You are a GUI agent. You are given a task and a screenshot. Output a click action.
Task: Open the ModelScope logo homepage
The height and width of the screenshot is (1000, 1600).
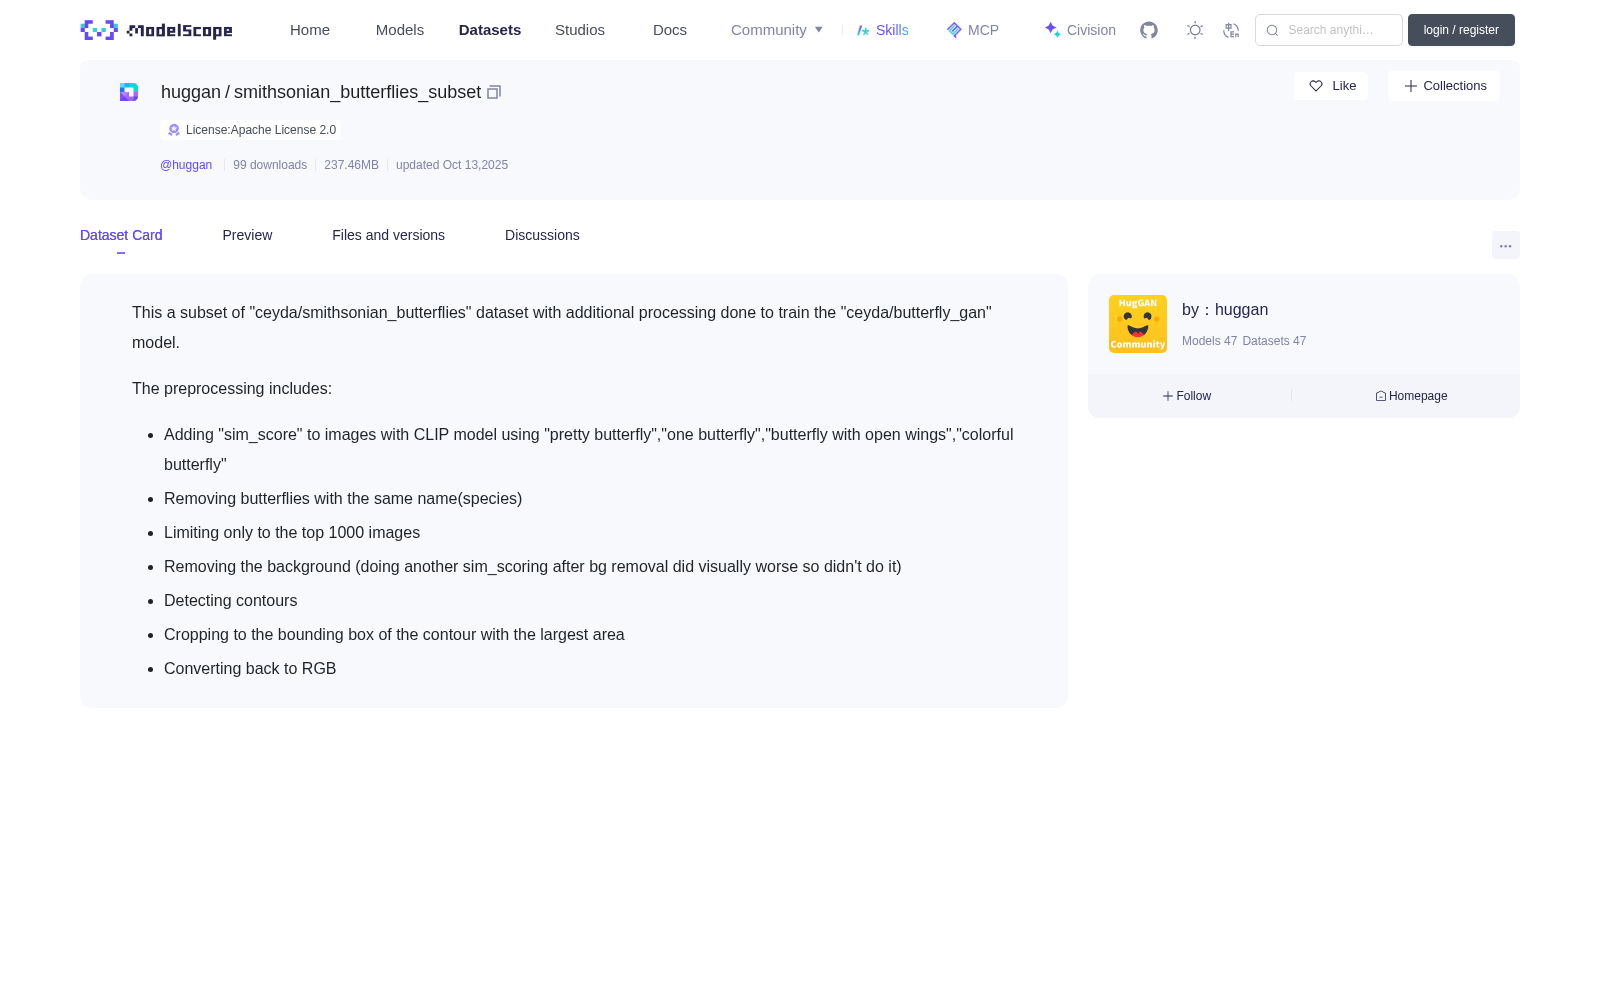[157, 30]
